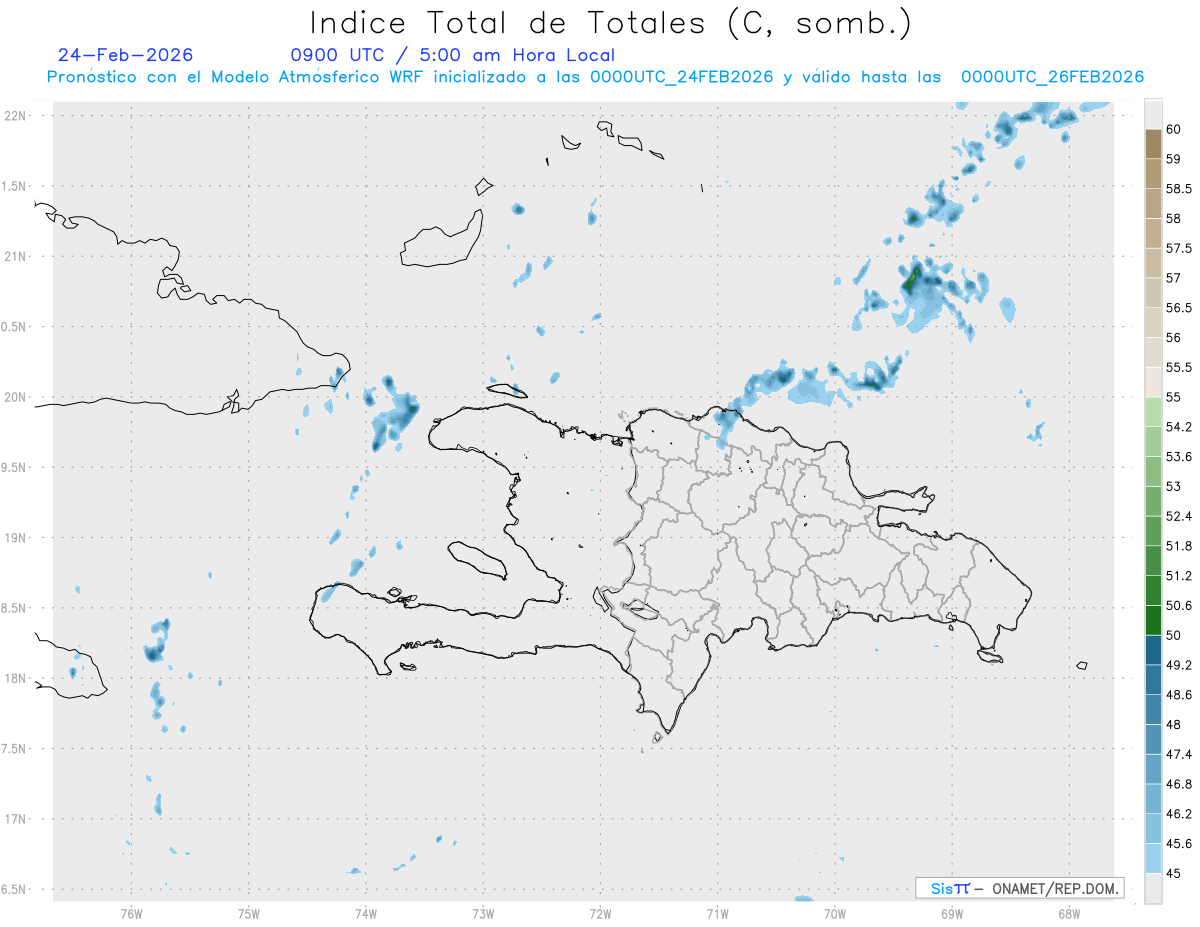Click the '0.5N' latitude label
Viewport: 1200px width, 927px height.
click(x=13, y=327)
